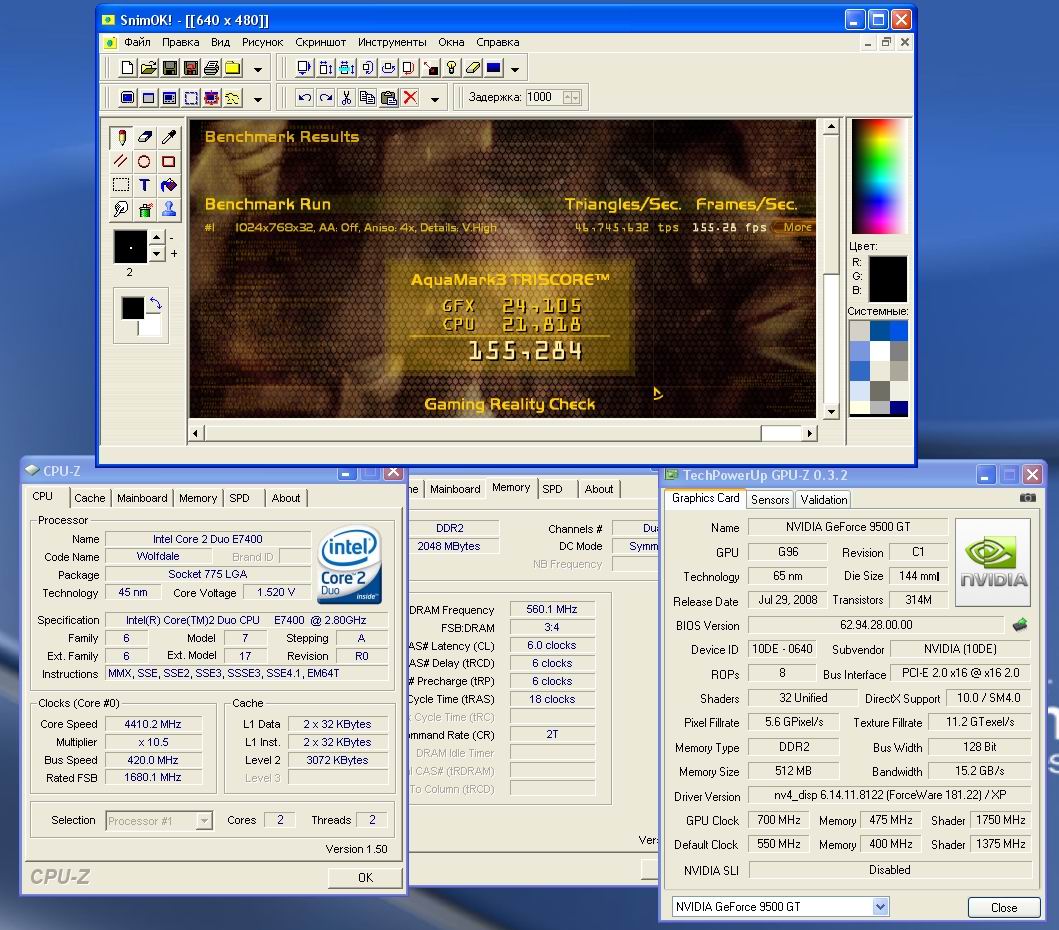Click the Paste clipboard icon

(x=389, y=98)
